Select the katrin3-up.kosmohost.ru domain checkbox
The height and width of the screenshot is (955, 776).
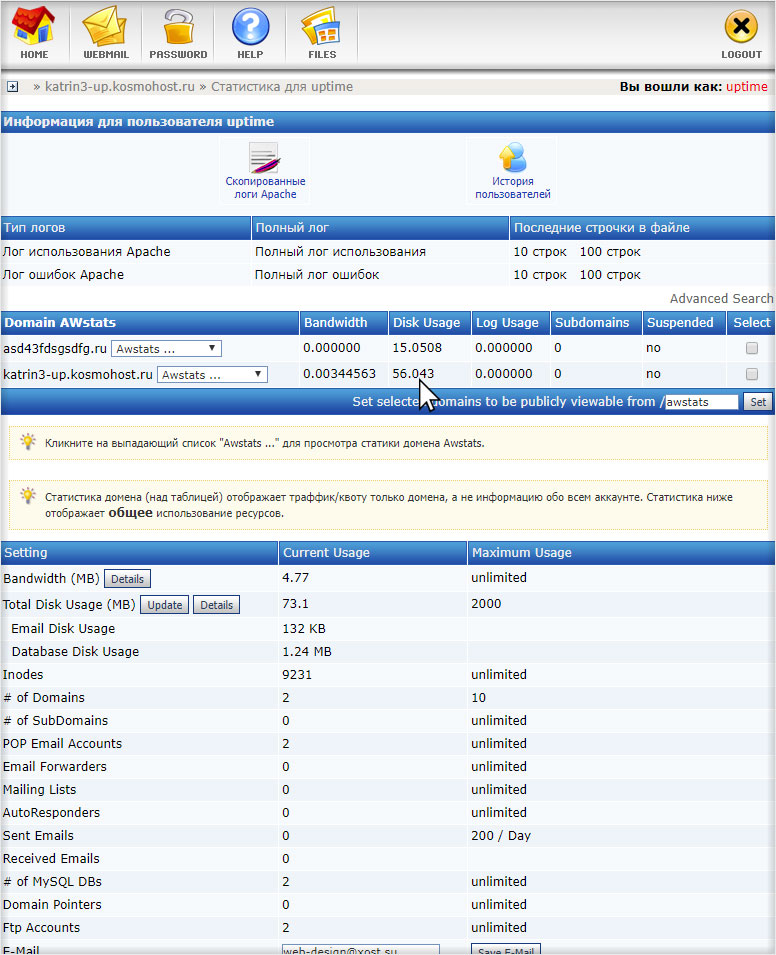point(752,374)
